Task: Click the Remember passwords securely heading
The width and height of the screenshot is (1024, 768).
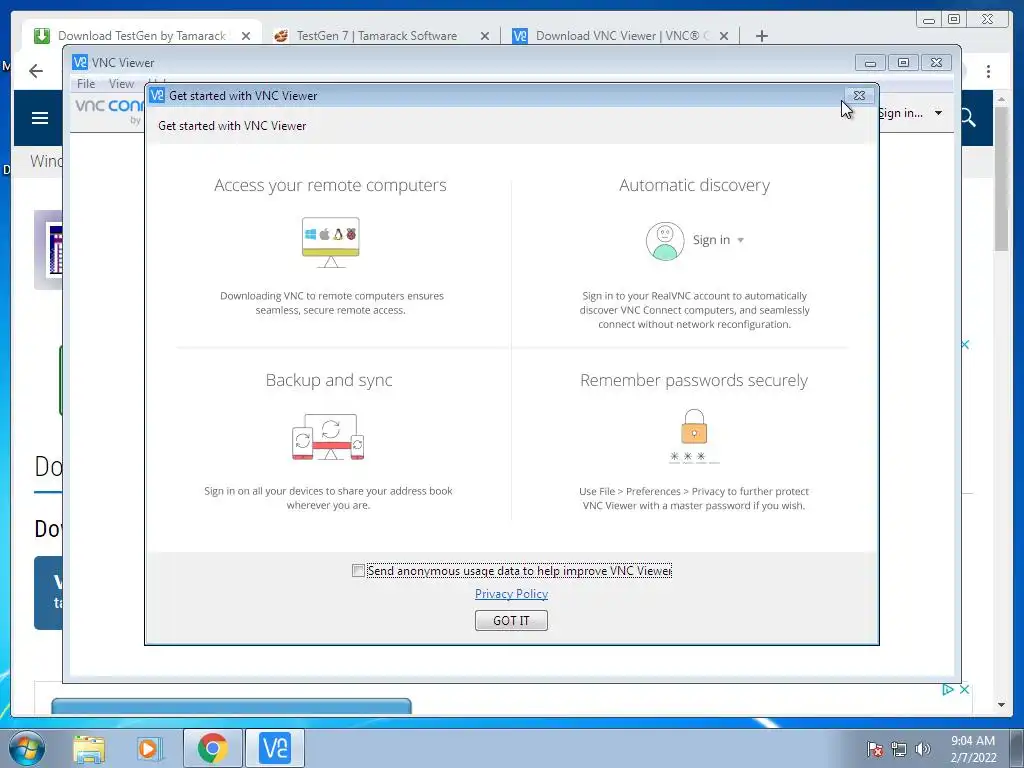Action: [x=694, y=380]
